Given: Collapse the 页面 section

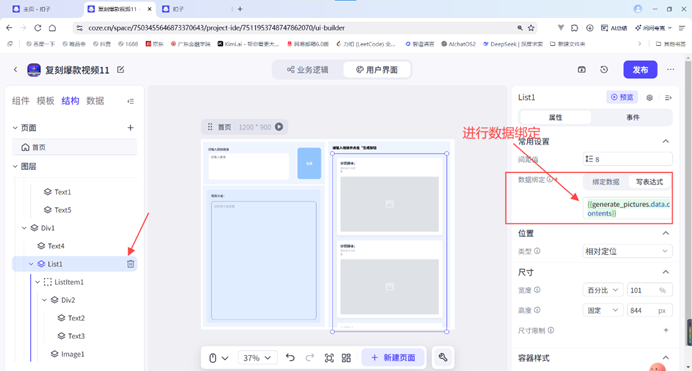Looking at the screenshot, I should (15, 127).
